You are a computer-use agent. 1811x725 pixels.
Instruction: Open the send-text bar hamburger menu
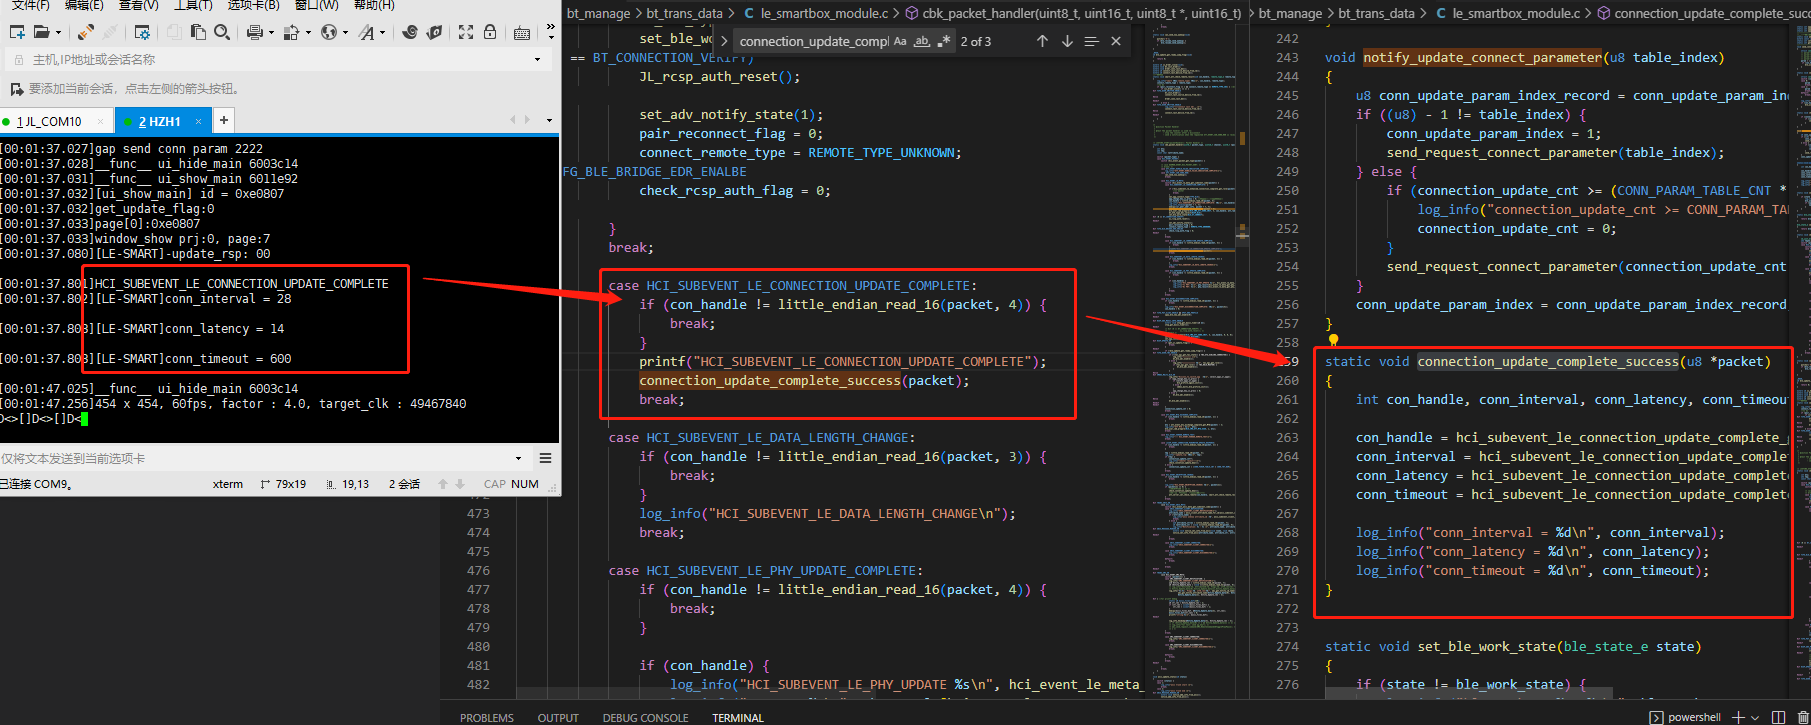(546, 459)
